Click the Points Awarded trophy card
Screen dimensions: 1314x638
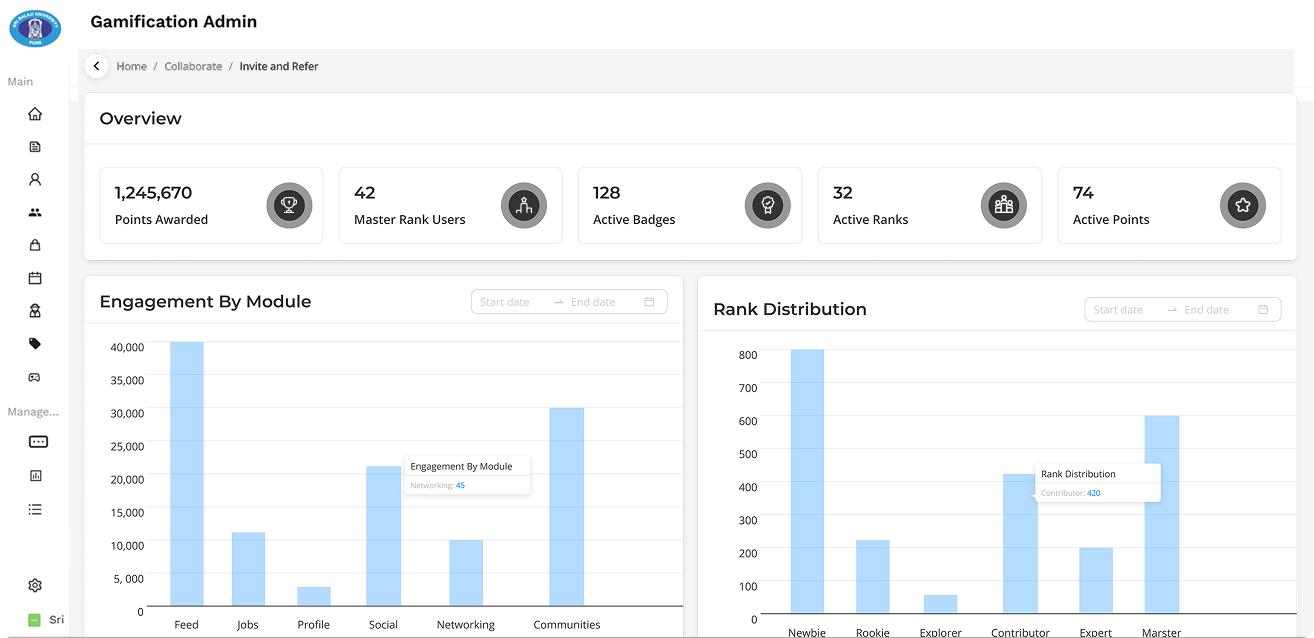211,205
